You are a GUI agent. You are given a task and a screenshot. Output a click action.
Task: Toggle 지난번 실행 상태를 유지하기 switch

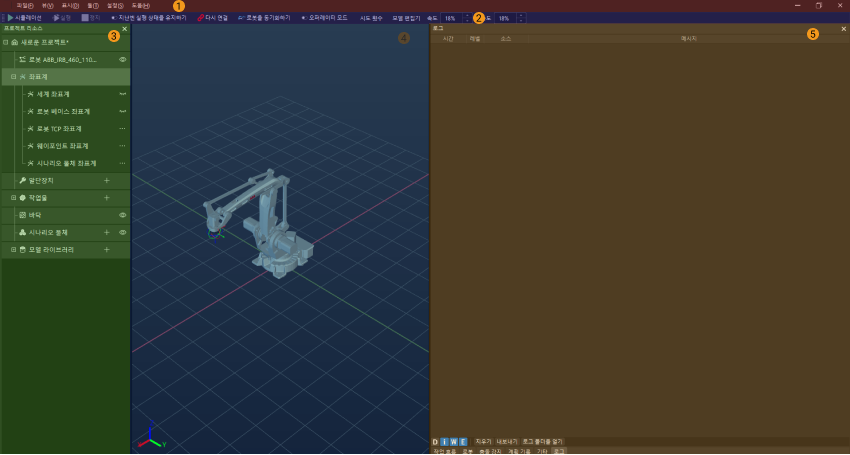click(114, 18)
